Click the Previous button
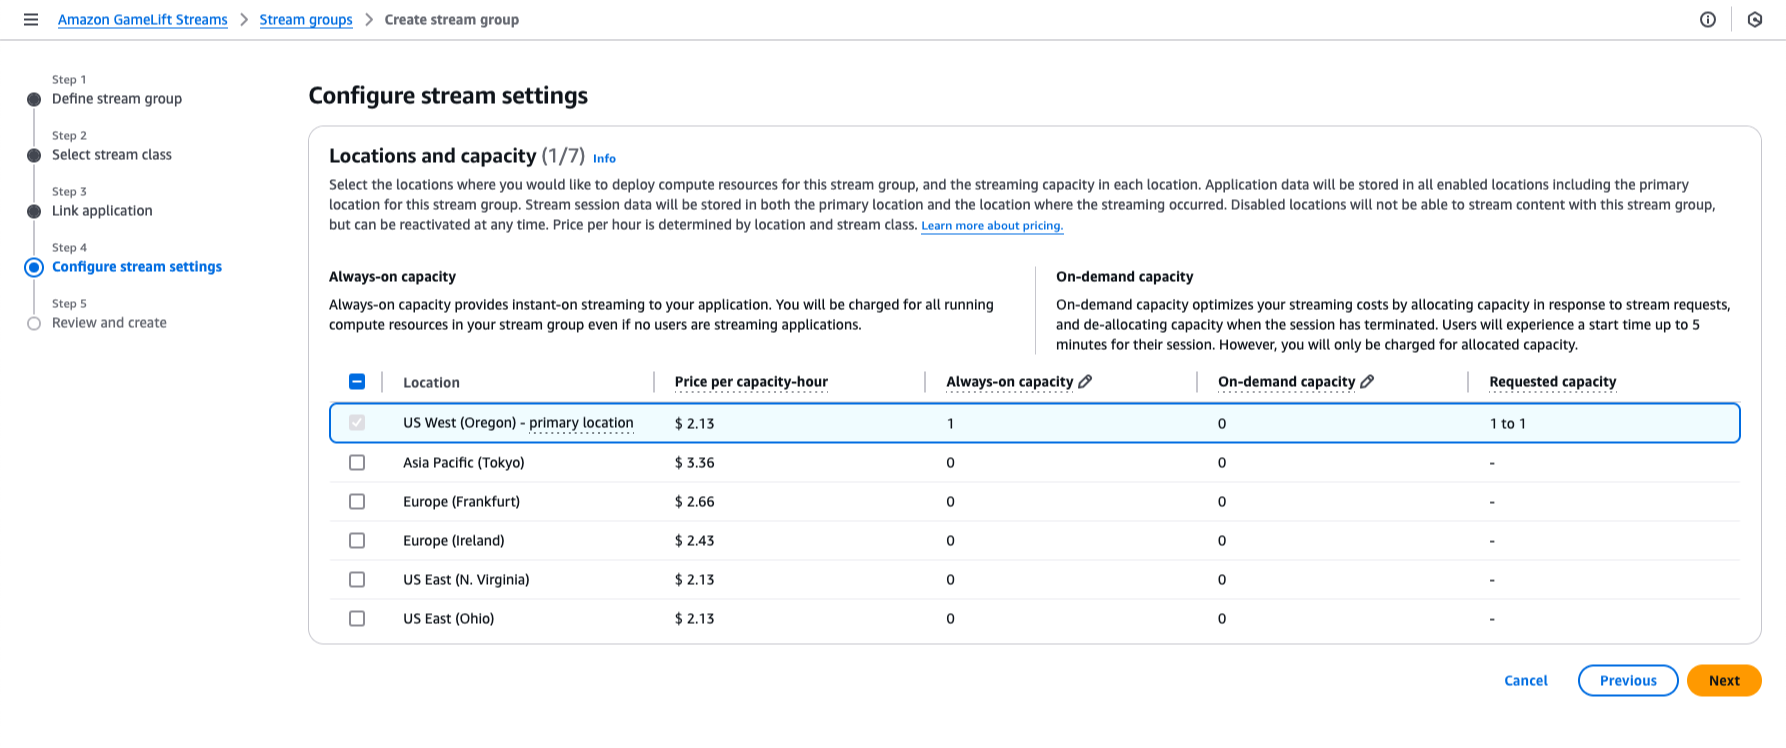 click(x=1627, y=681)
